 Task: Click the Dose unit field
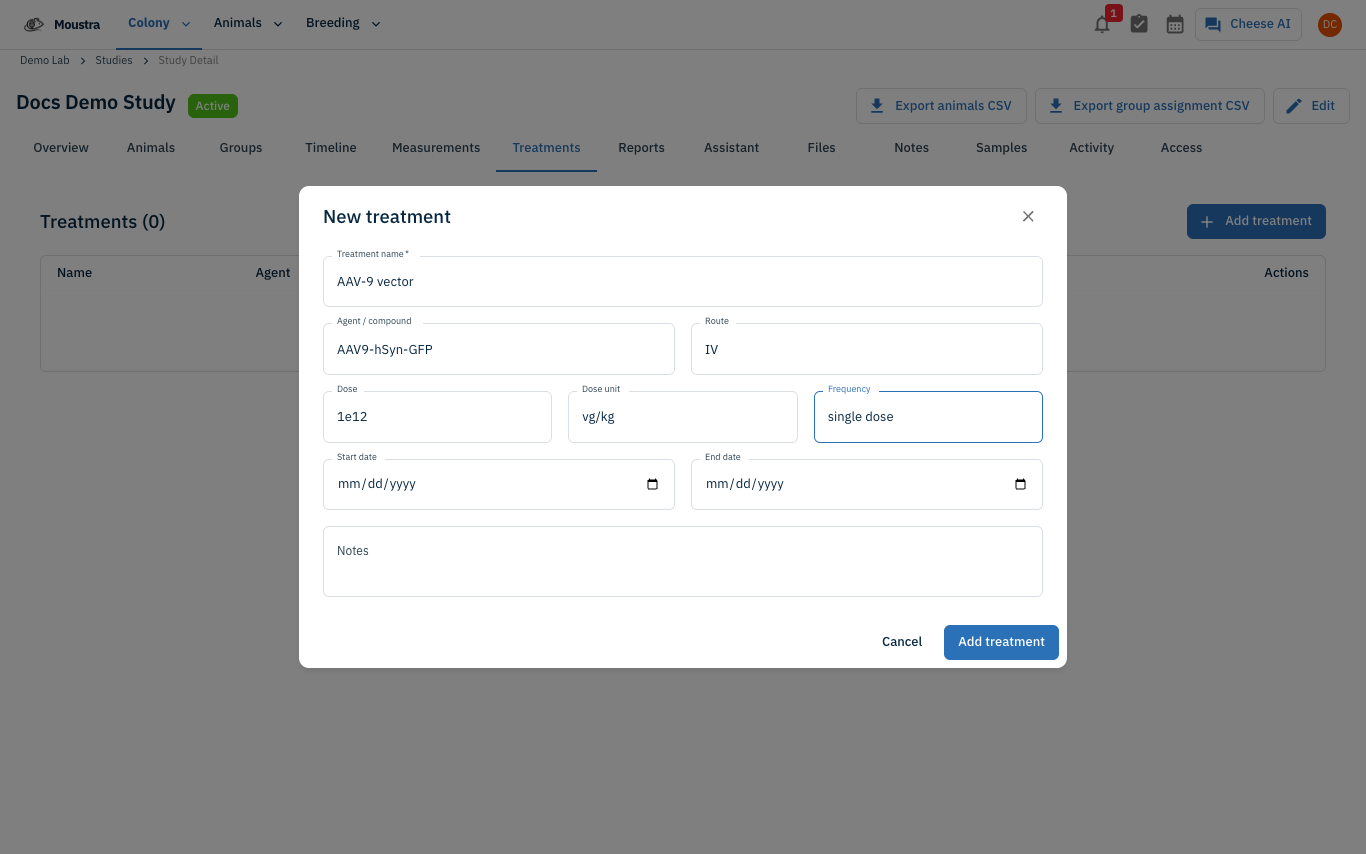coord(683,417)
